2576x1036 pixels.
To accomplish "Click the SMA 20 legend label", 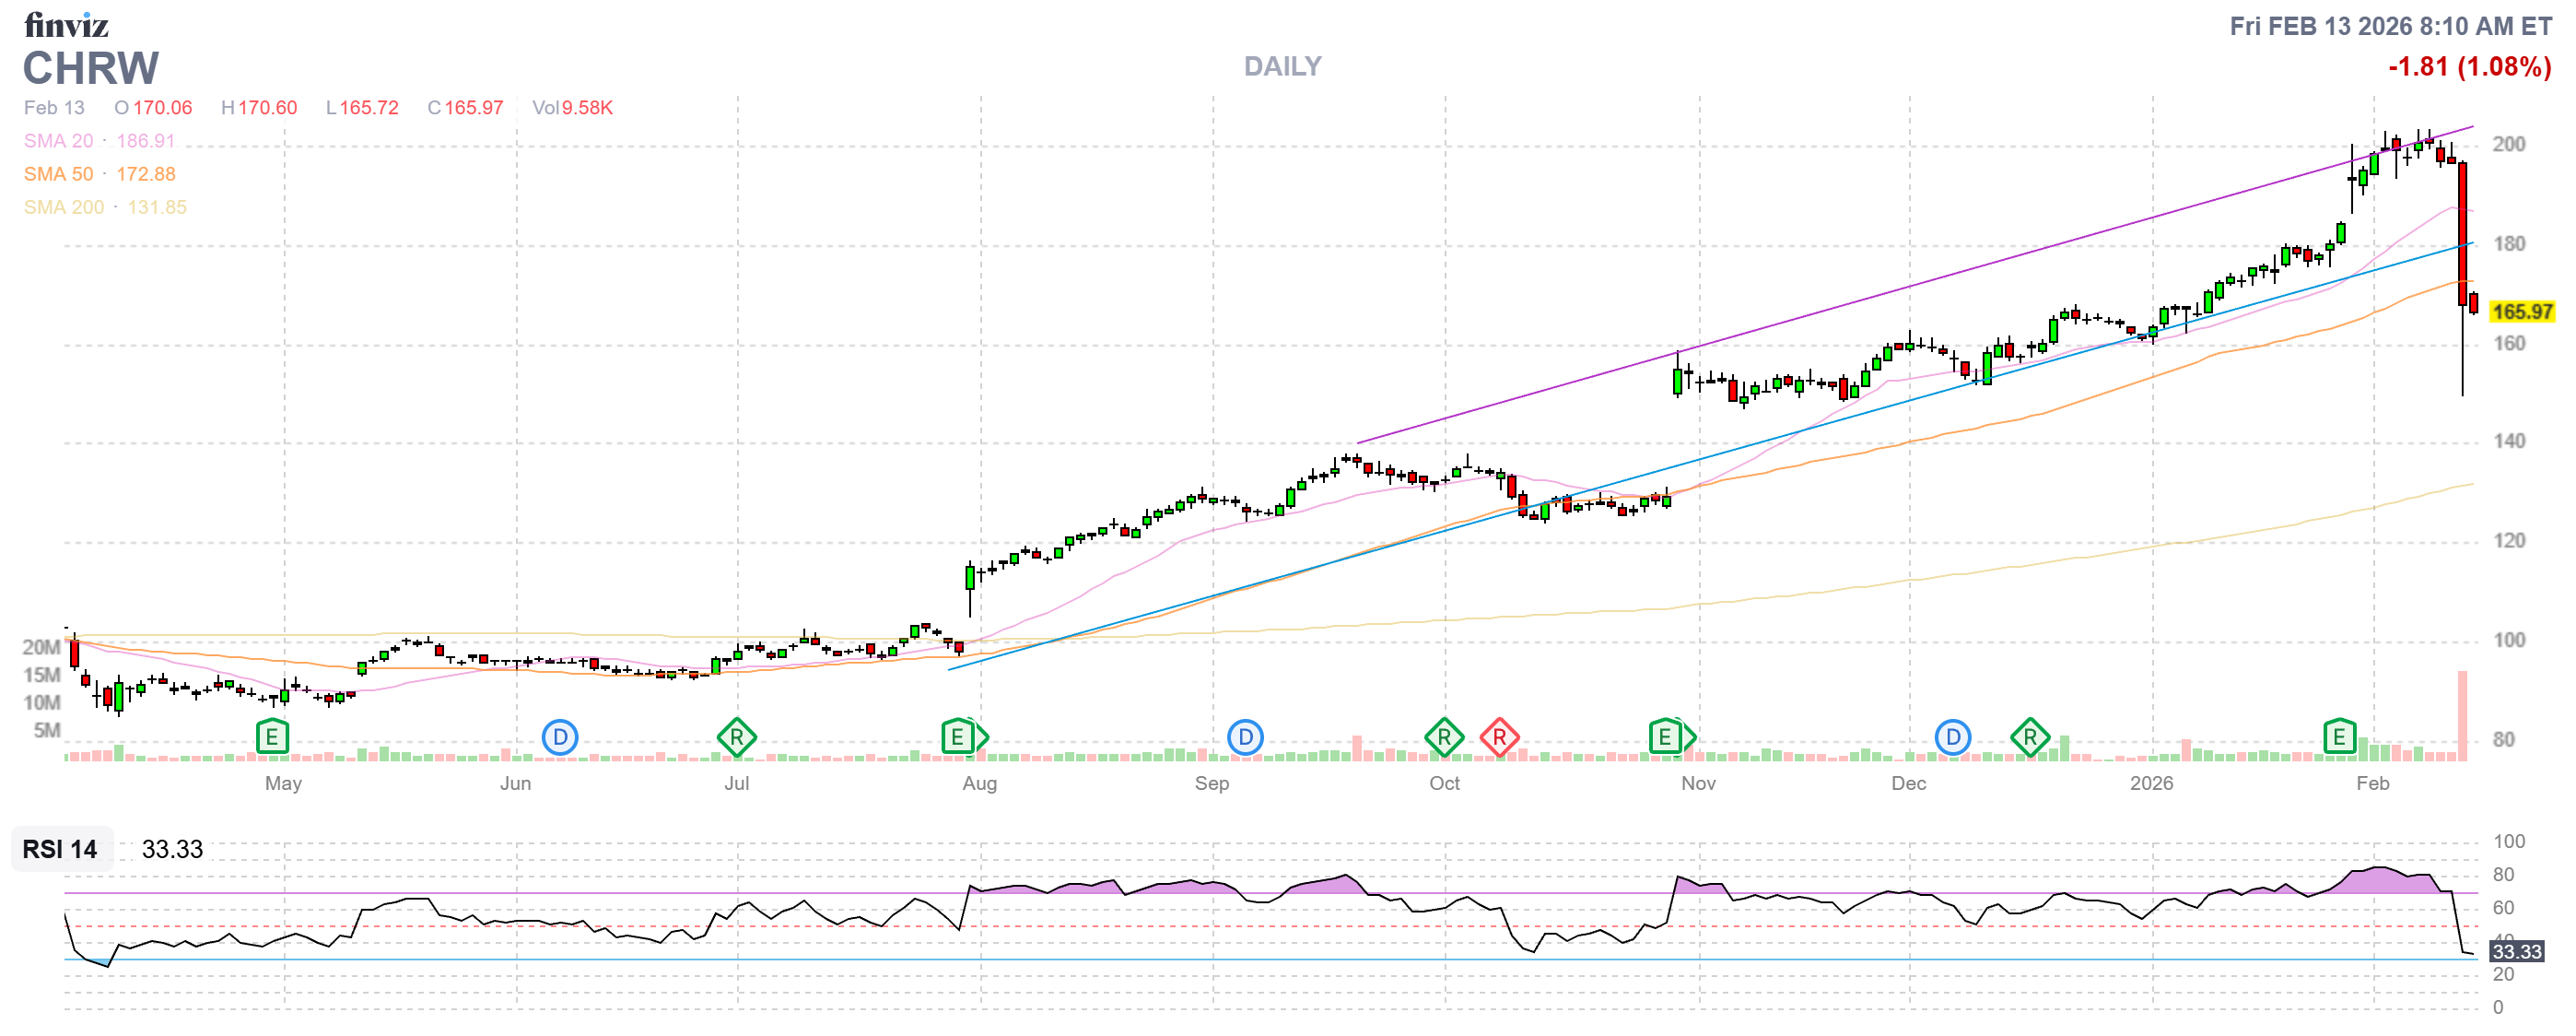I will coord(58,141).
